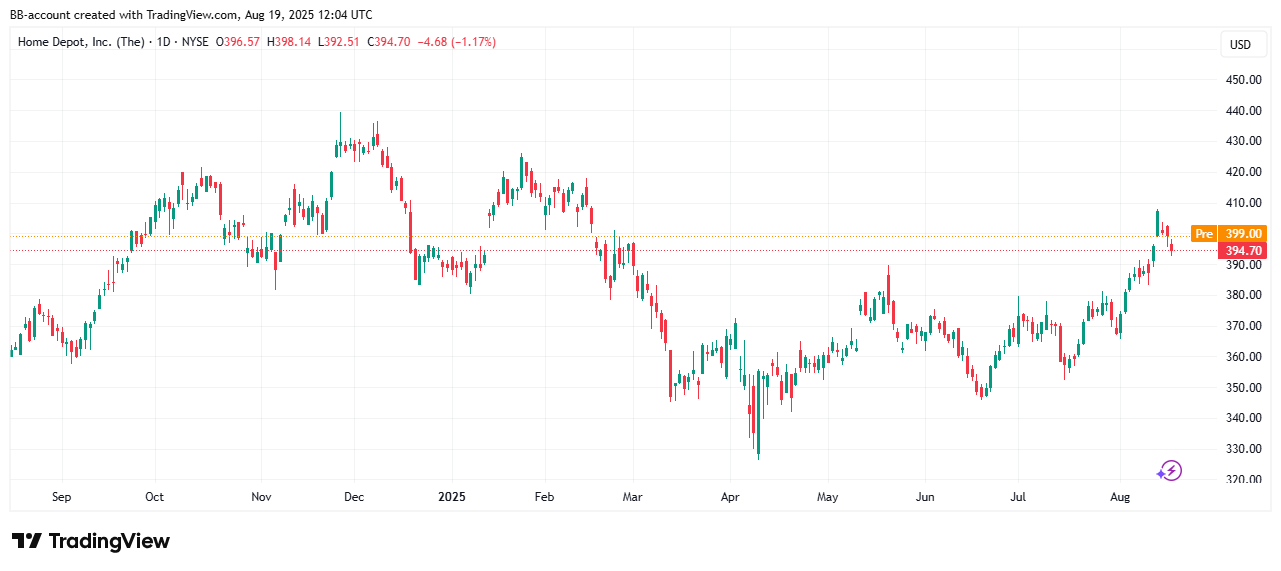
Task: Click the purple lightning bolt icon
Action: click(1170, 470)
